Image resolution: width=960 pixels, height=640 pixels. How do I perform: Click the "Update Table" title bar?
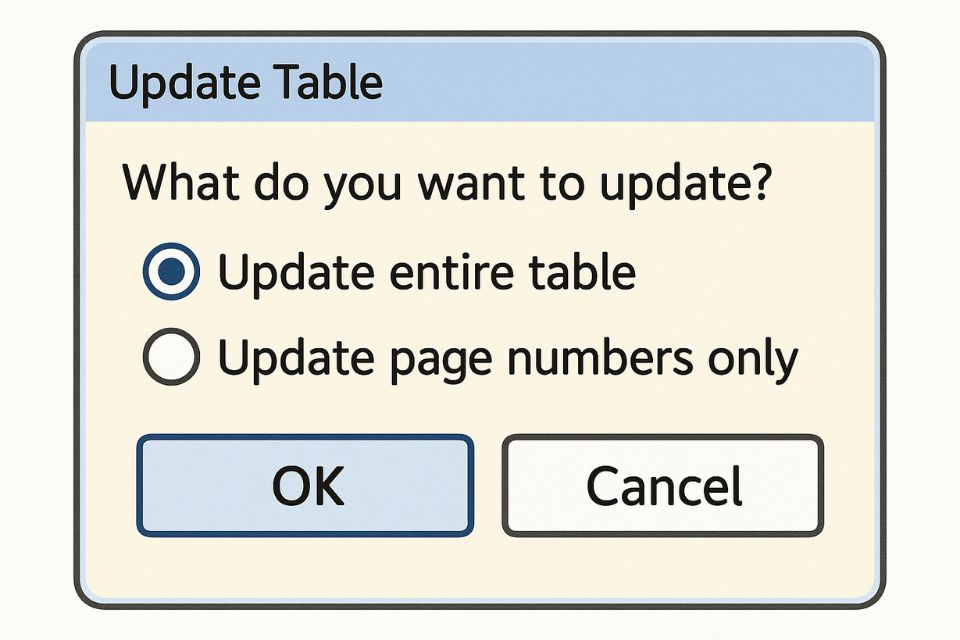click(480, 84)
